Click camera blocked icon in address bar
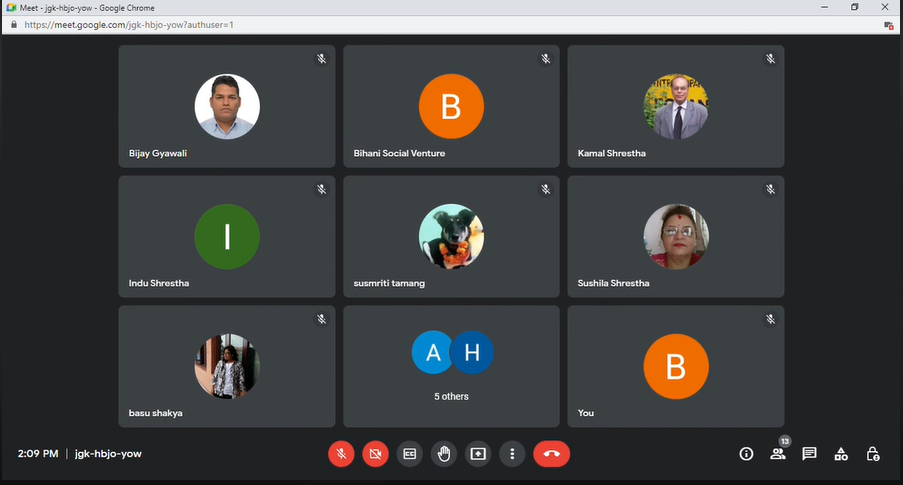903x485 pixels. point(888,25)
